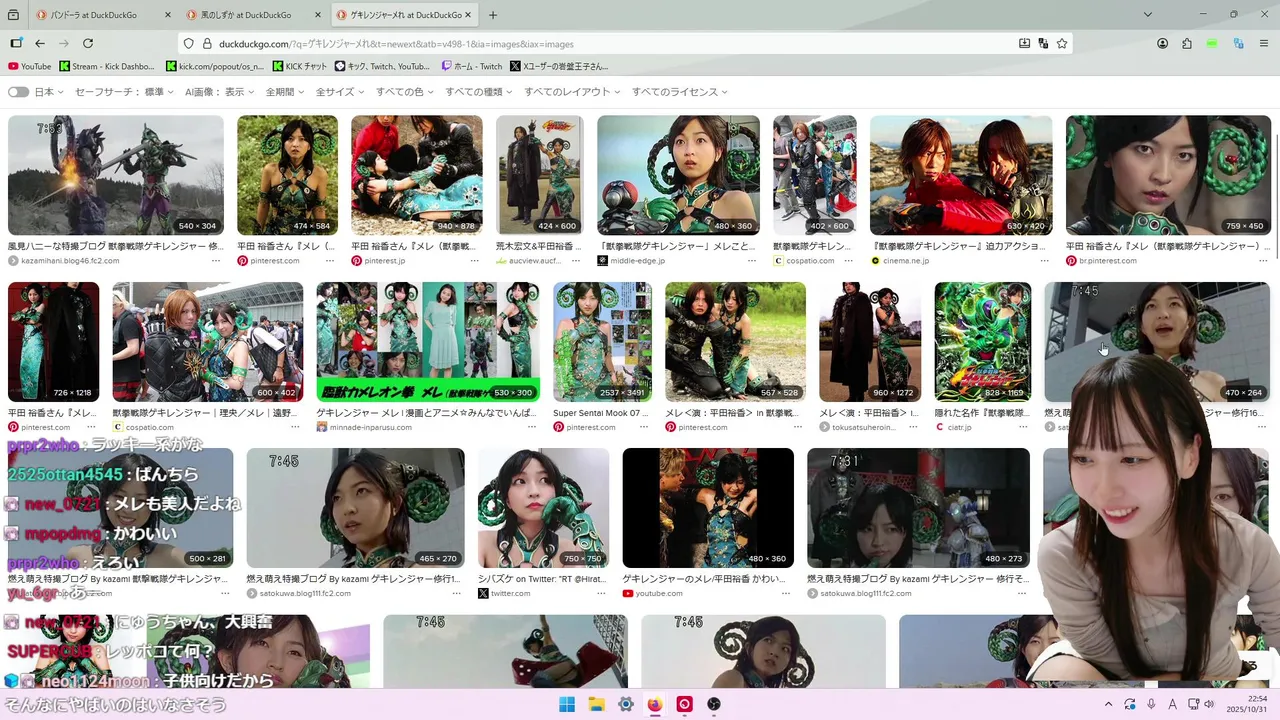This screenshot has height=720, width=1280.
Task: Open the 474 × 584 image result
Action: (287, 175)
